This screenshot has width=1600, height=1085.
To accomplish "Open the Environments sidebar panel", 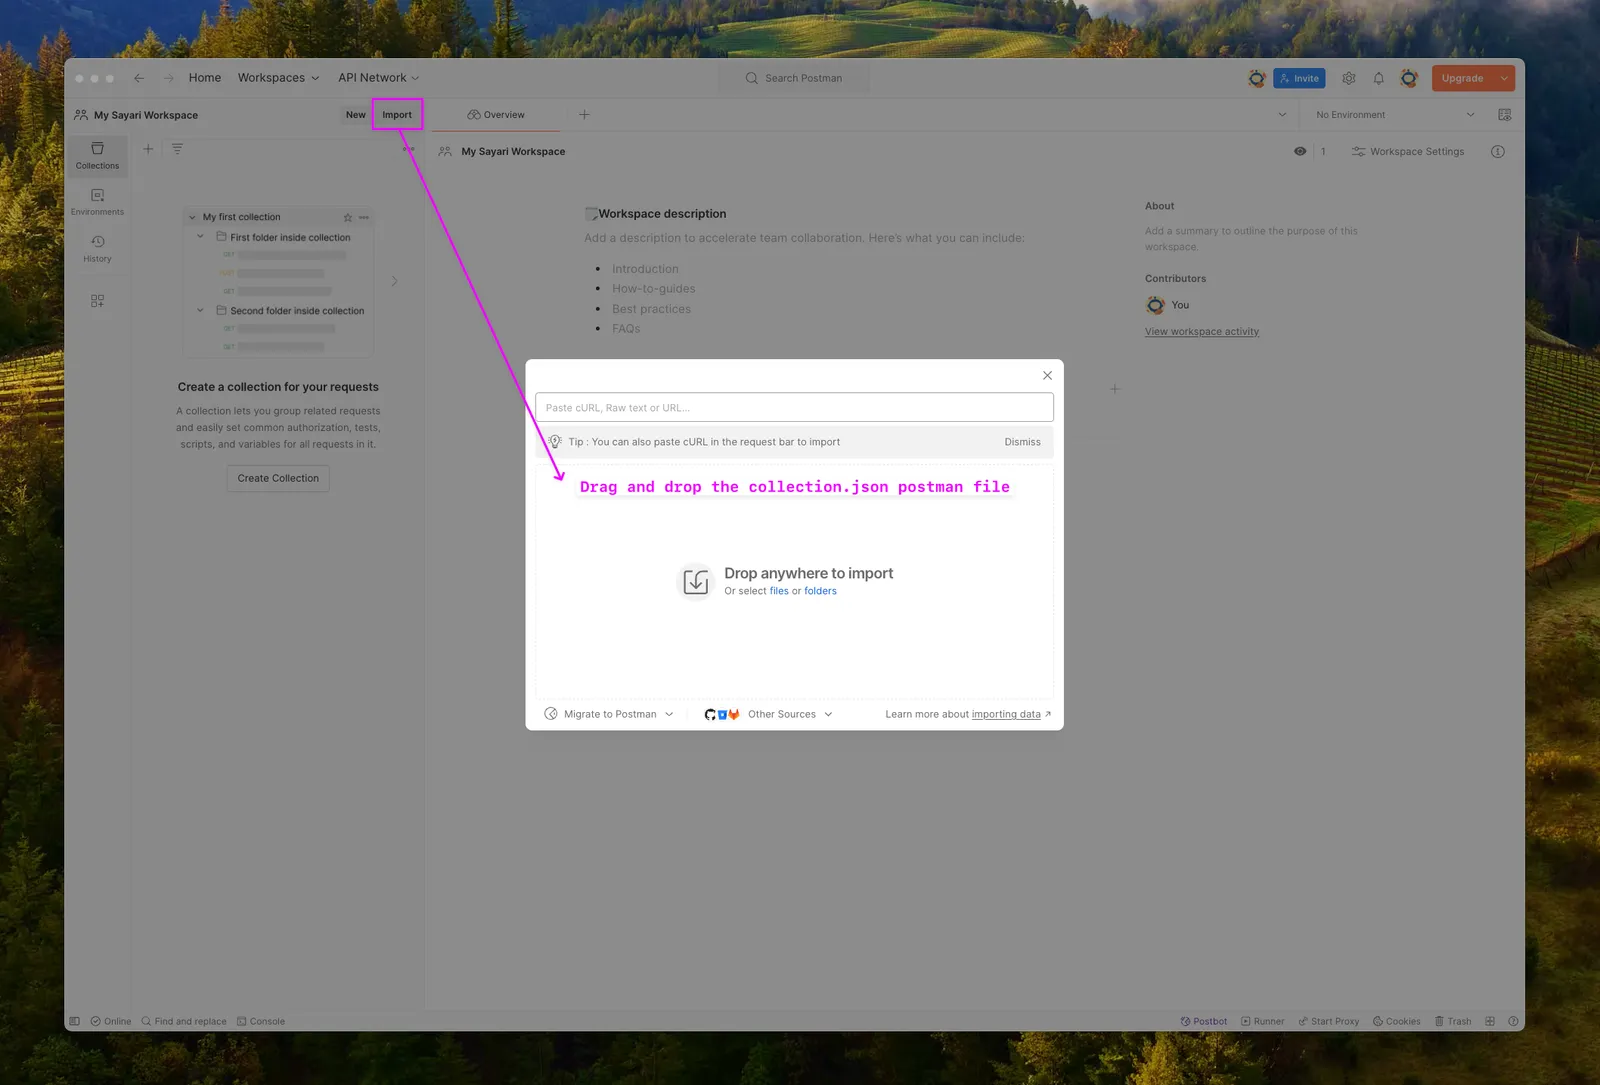I will coord(97,202).
